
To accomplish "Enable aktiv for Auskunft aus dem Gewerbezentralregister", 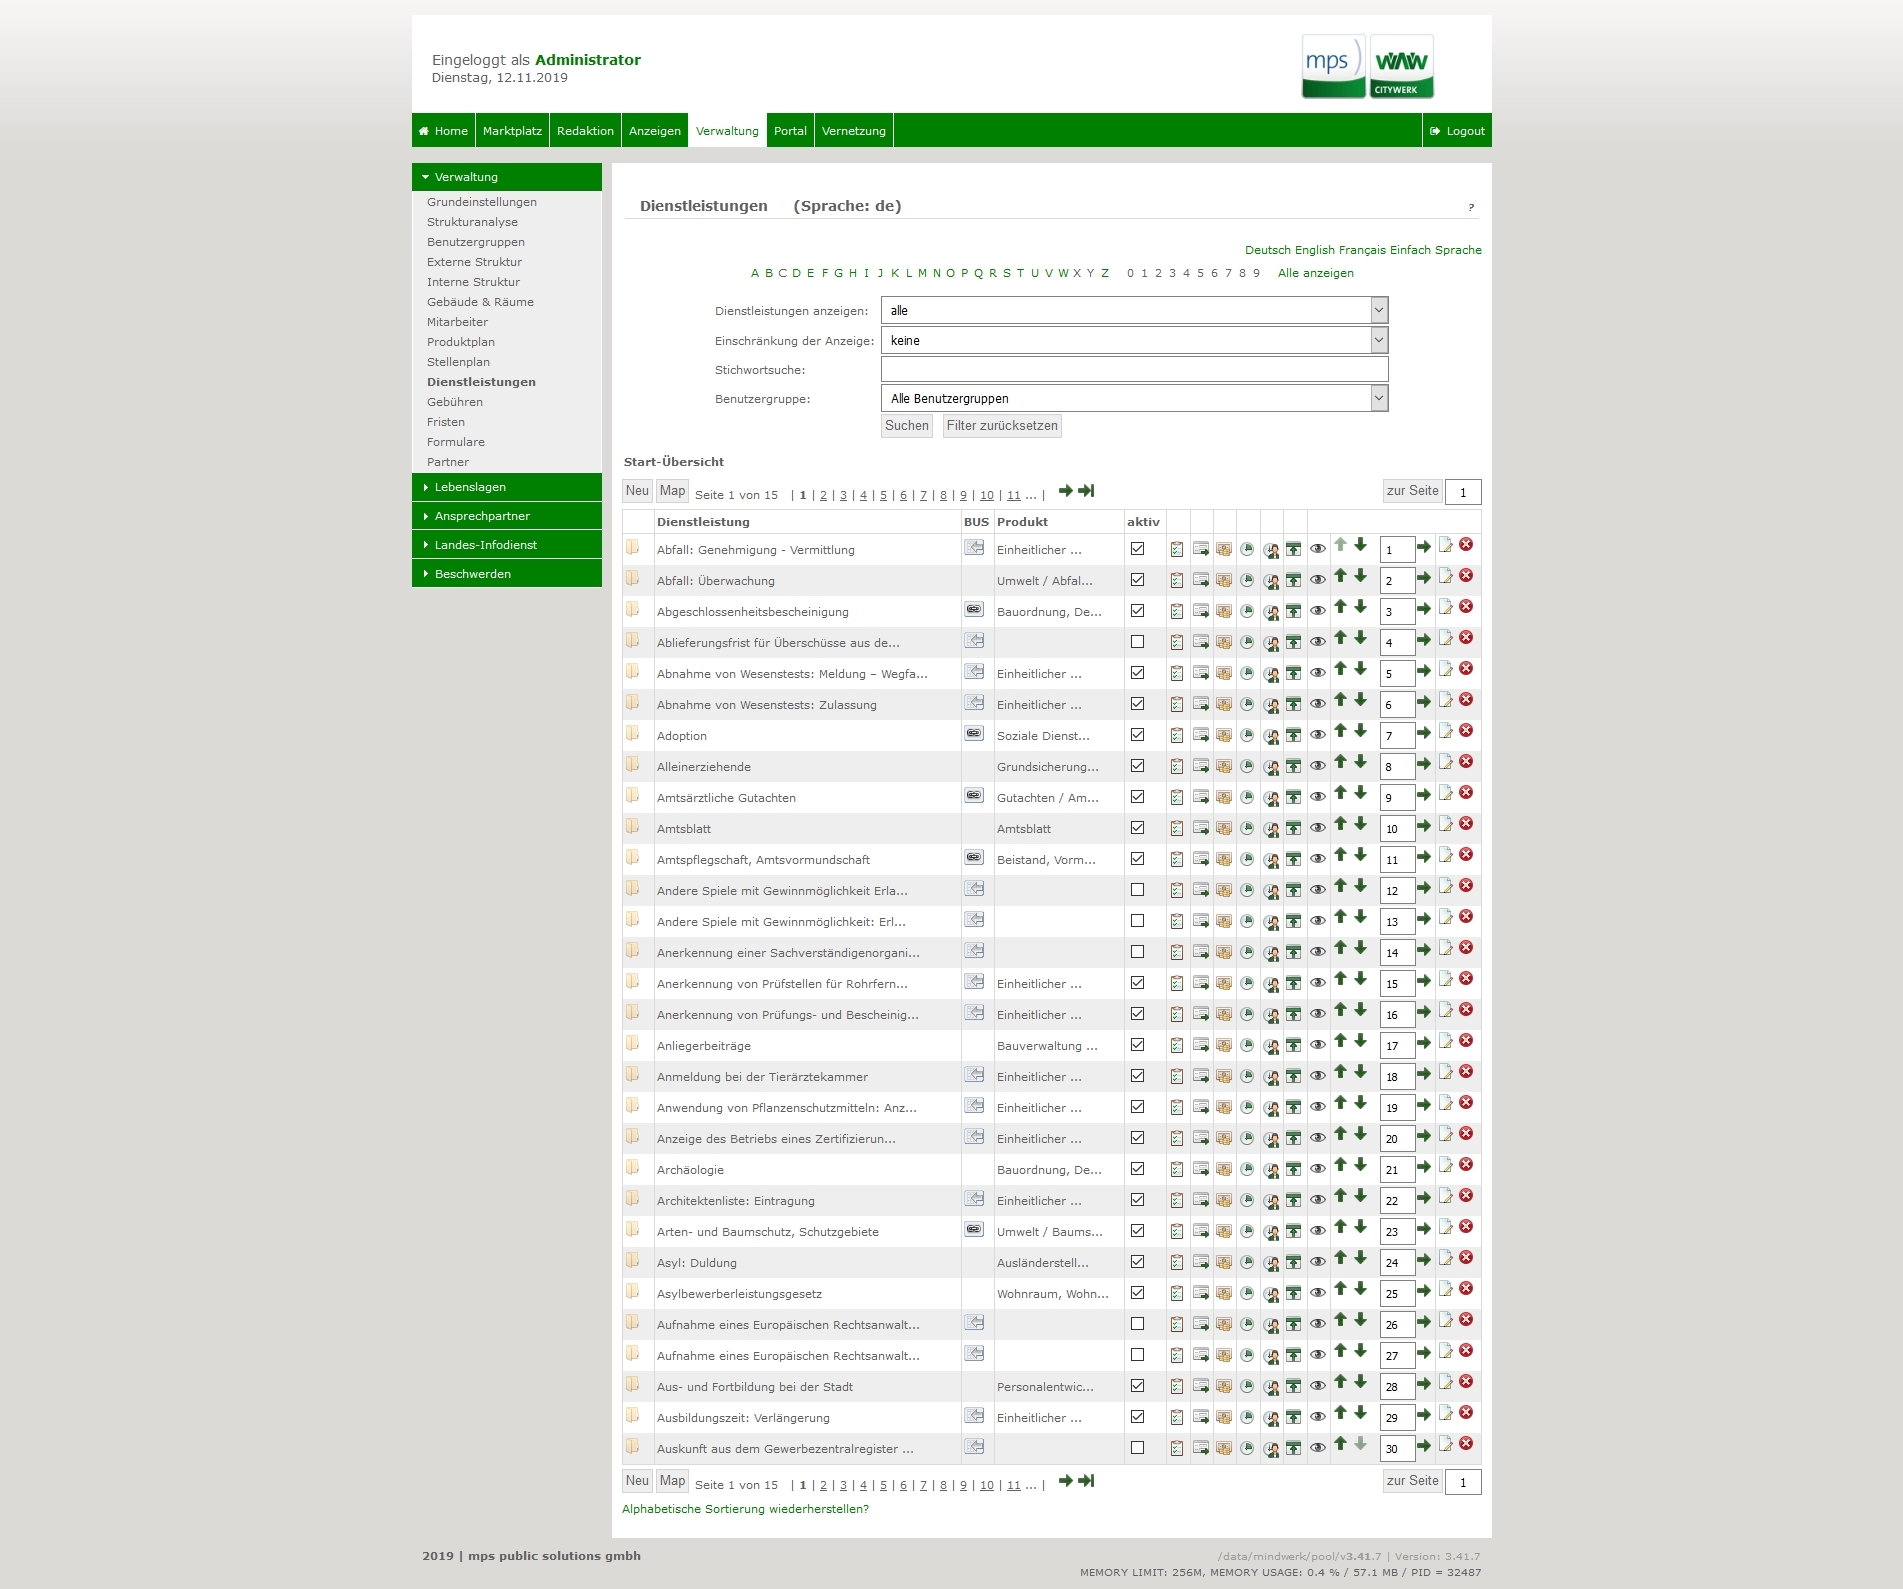I will click(x=1137, y=1448).
